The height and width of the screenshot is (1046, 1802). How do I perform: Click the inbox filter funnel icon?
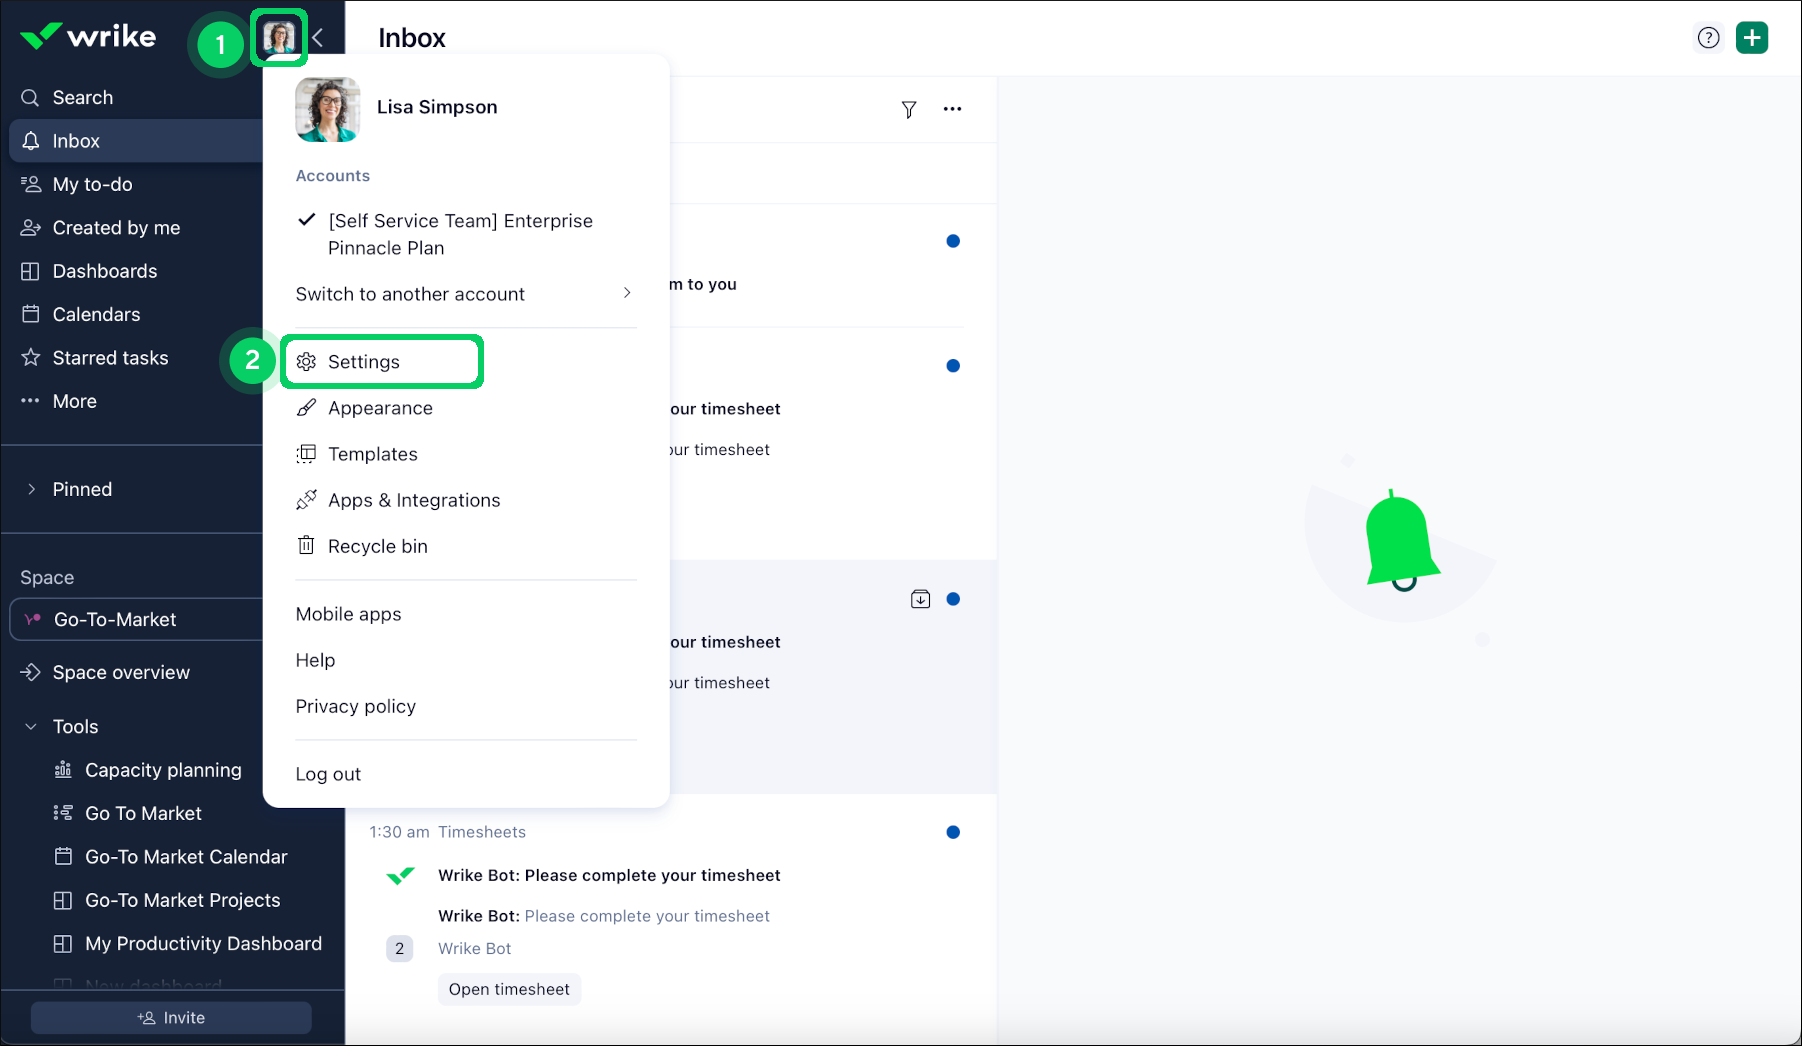point(908,109)
